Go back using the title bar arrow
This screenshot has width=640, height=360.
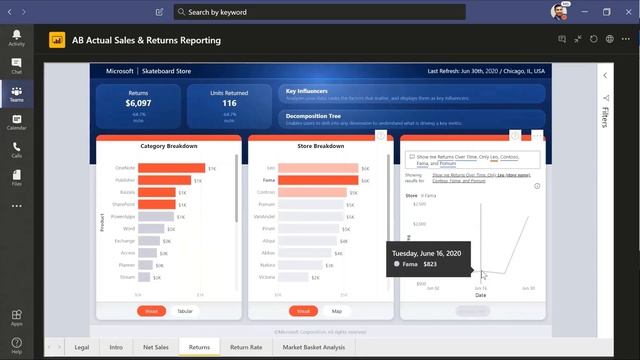[10, 12]
